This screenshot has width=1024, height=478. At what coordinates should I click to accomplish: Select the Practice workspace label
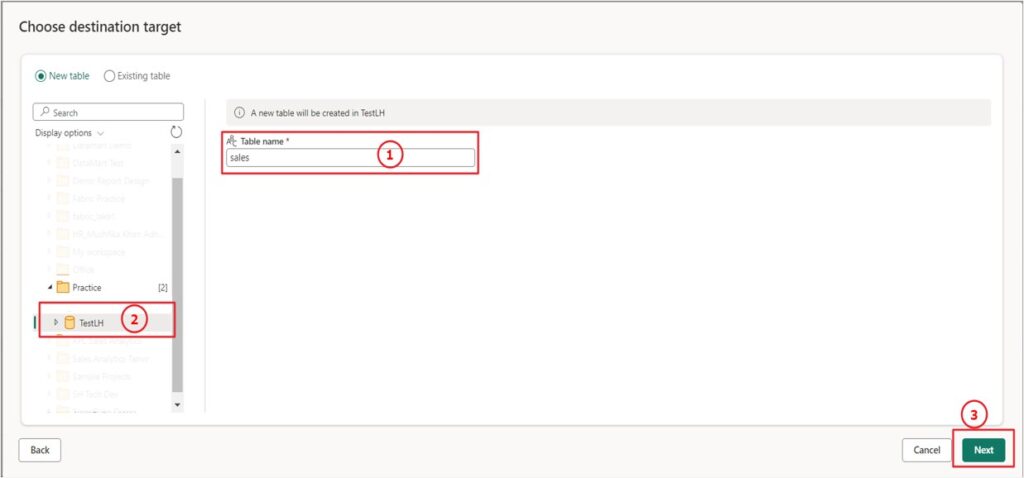point(87,287)
